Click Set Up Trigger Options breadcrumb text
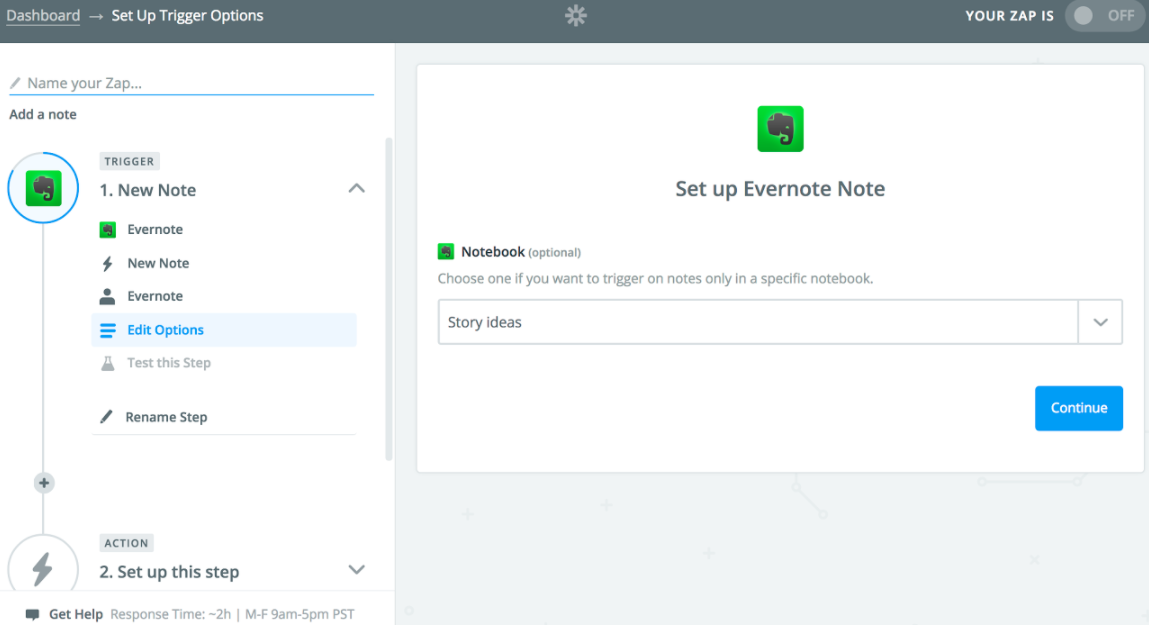Screen dimensions: 1149x625 (187, 15)
